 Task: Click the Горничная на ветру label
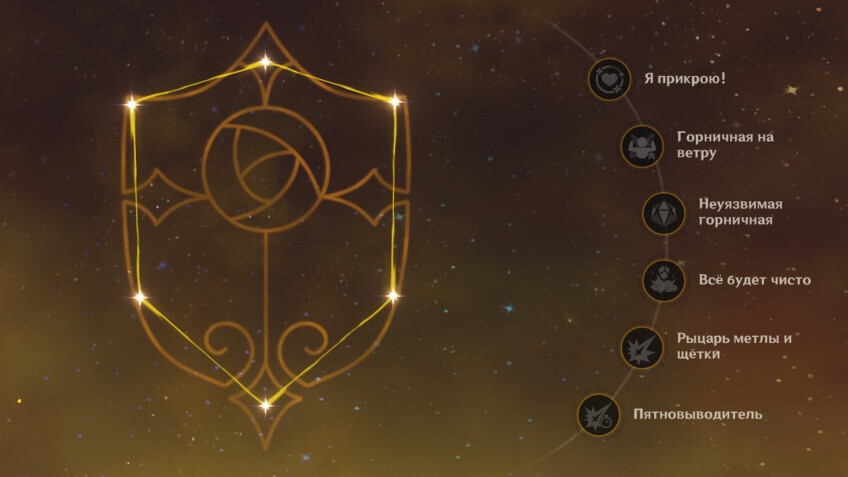pos(725,144)
